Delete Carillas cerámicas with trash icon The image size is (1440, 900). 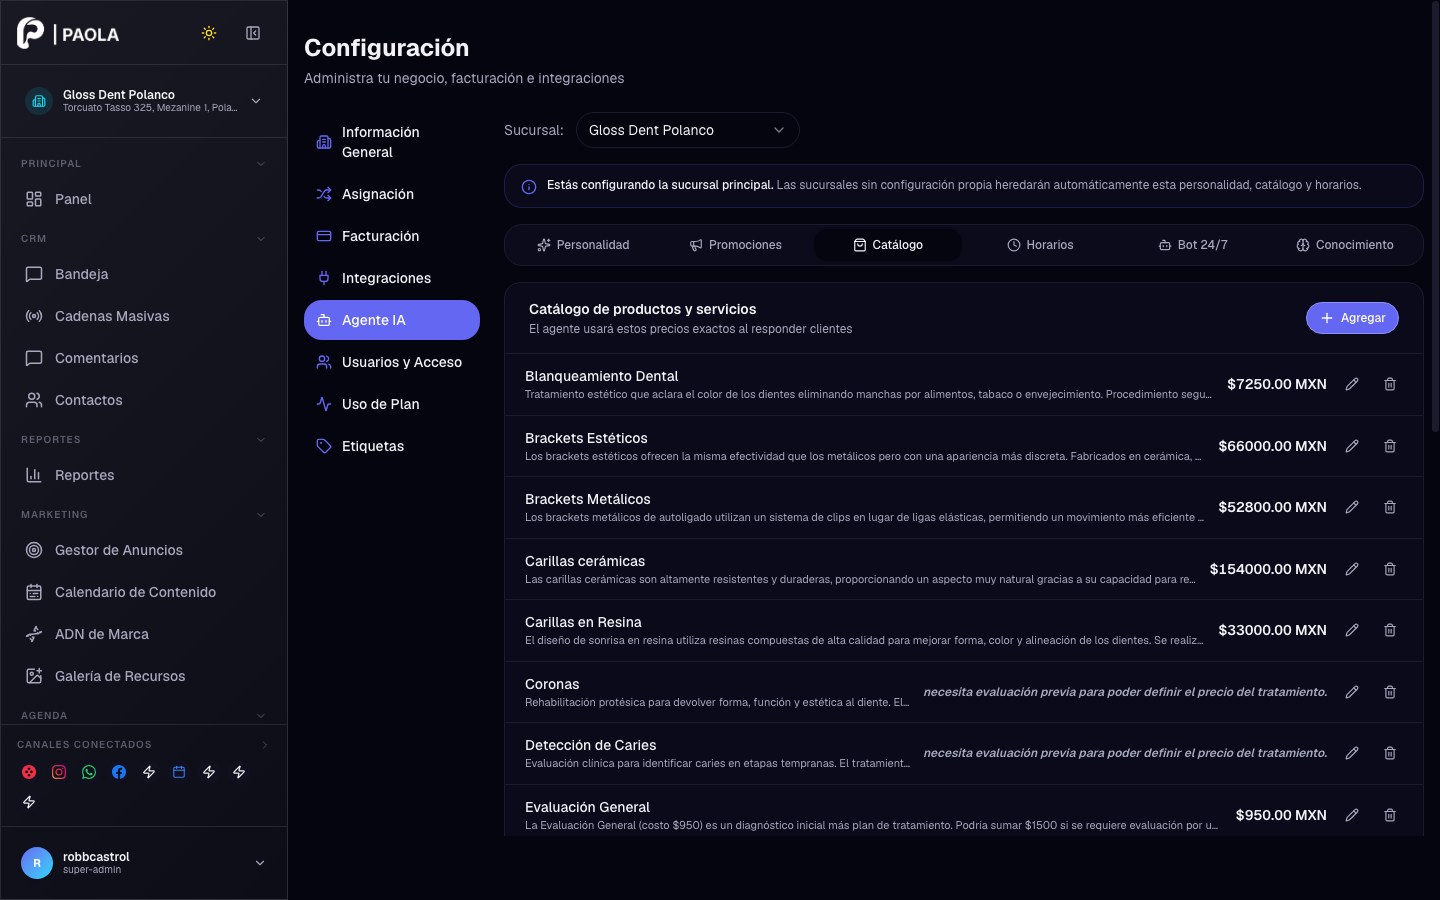tap(1390, 569)
